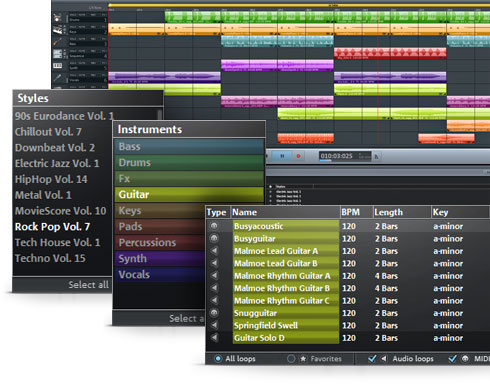
Task: Uncheck the MIDI loops checkbox
Action: [452, 359]
